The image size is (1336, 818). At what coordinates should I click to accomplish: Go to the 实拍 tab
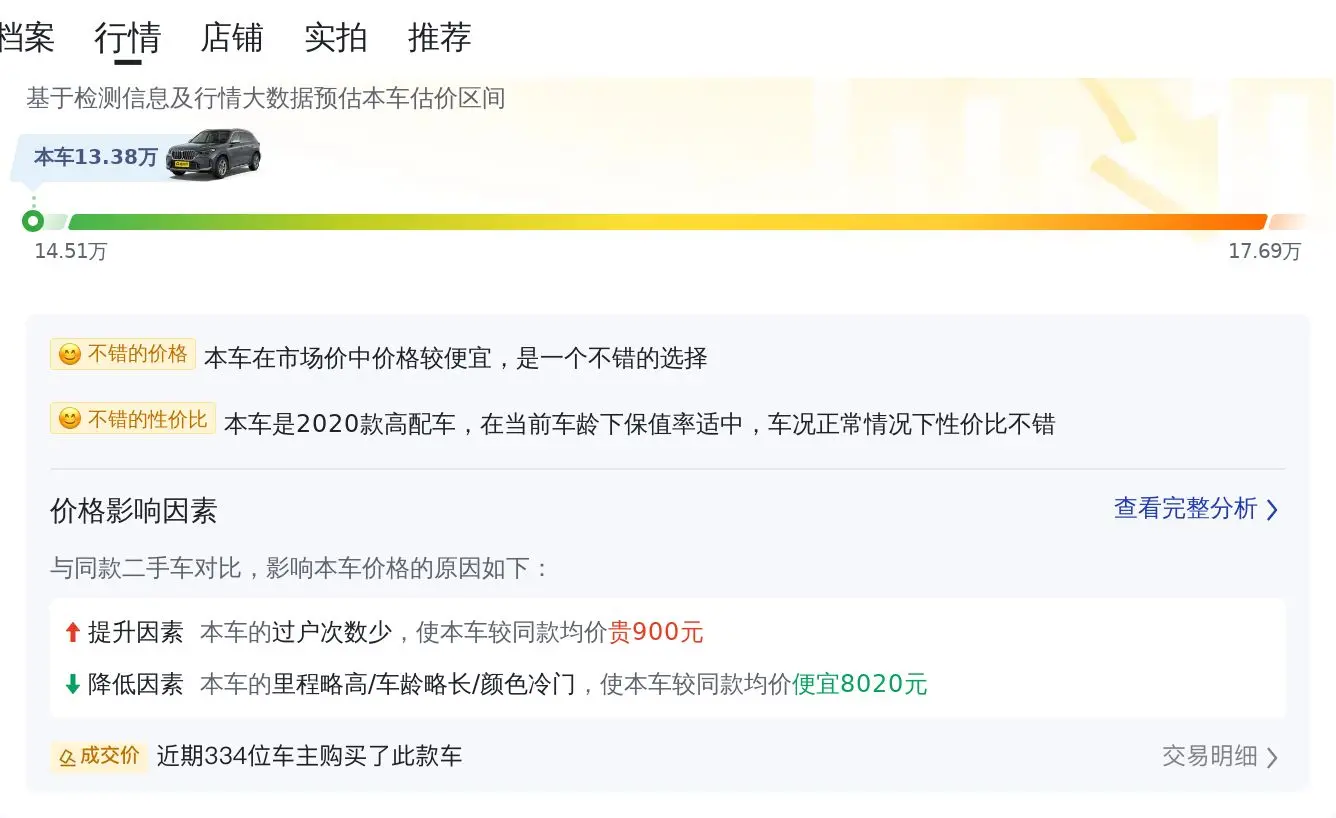pyautogui.click(x=336, y=38)
